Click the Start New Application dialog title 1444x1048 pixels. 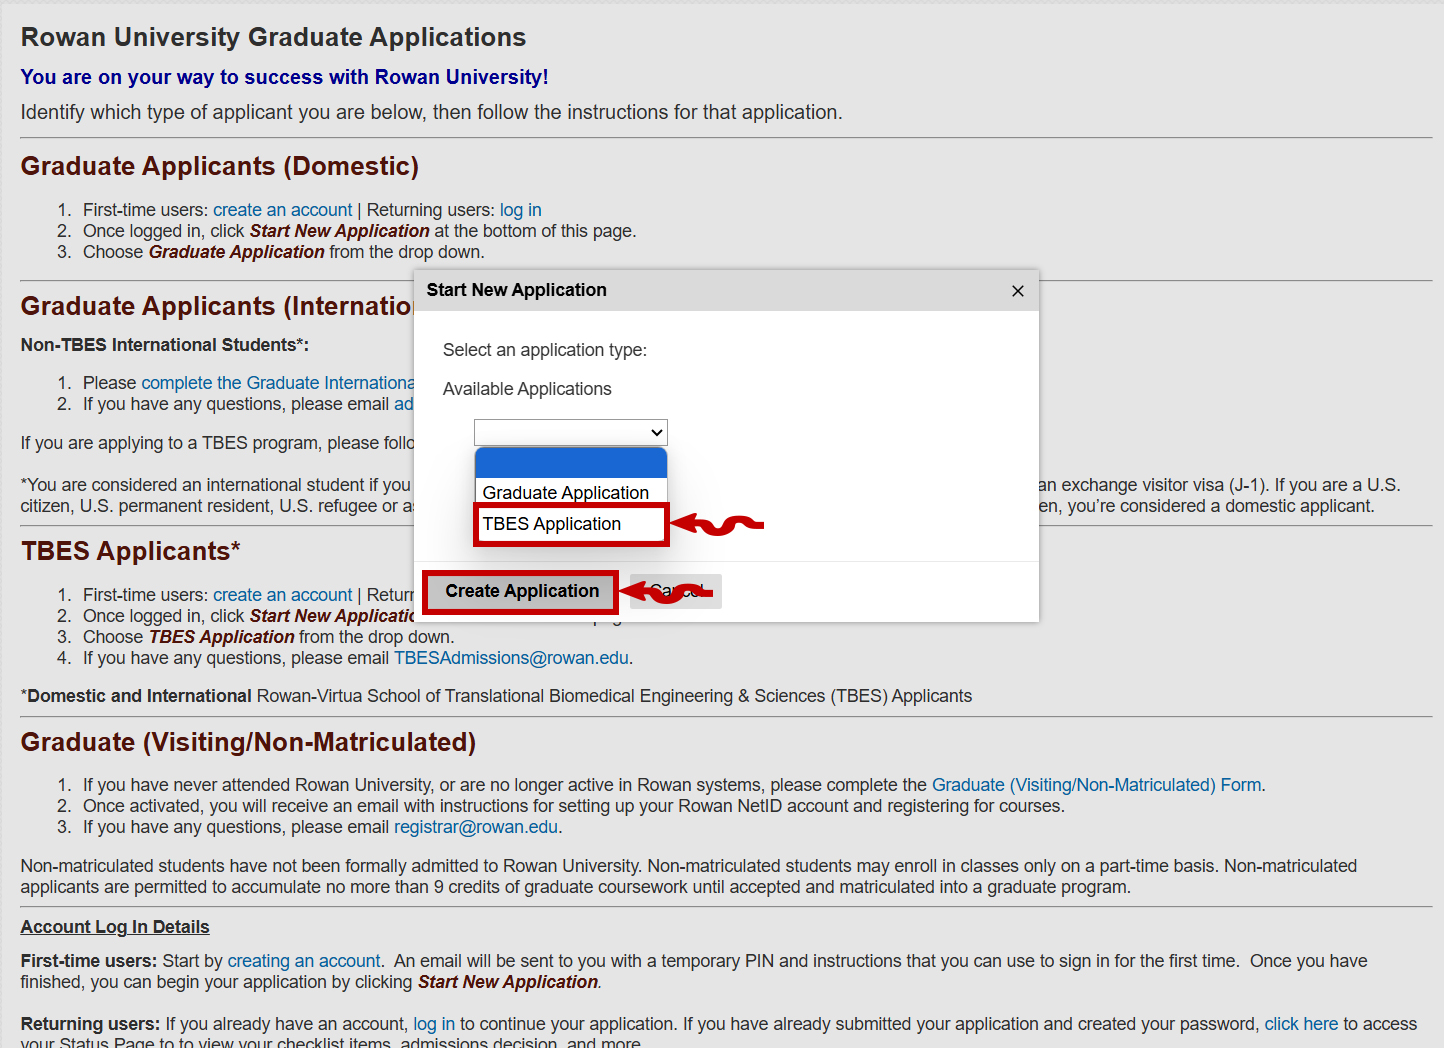click(x=516, y=290)
